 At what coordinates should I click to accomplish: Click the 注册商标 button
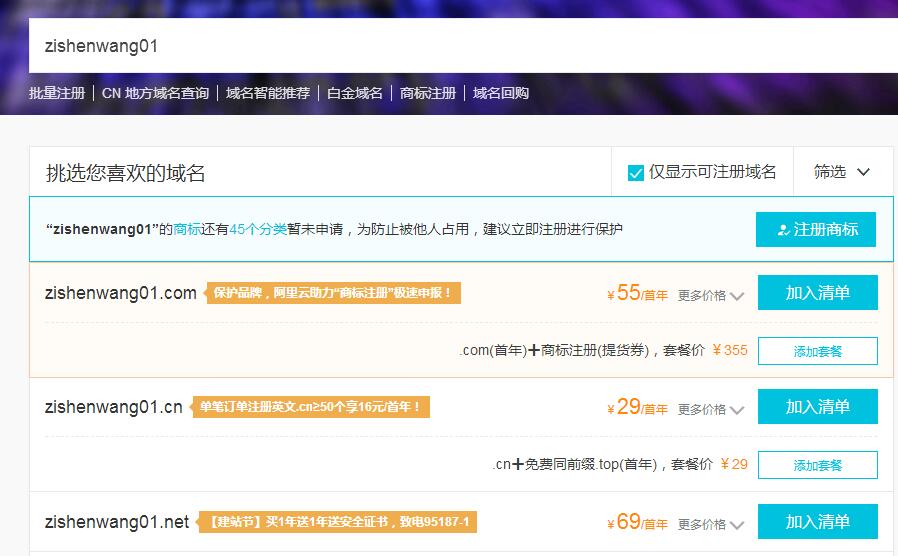pos(816,229)
